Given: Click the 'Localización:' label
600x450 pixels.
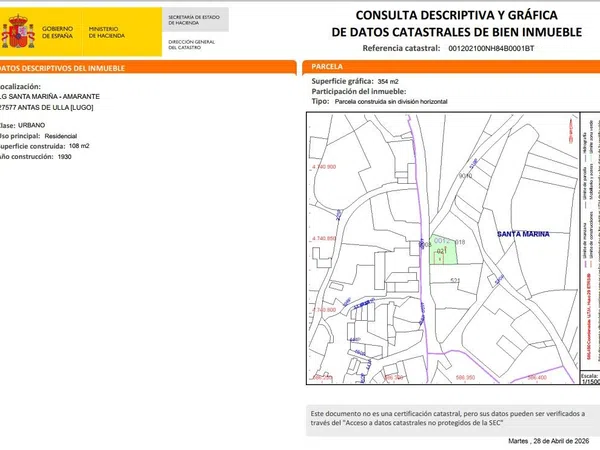Looking at the screenshot, I should (x=20, y=86).
